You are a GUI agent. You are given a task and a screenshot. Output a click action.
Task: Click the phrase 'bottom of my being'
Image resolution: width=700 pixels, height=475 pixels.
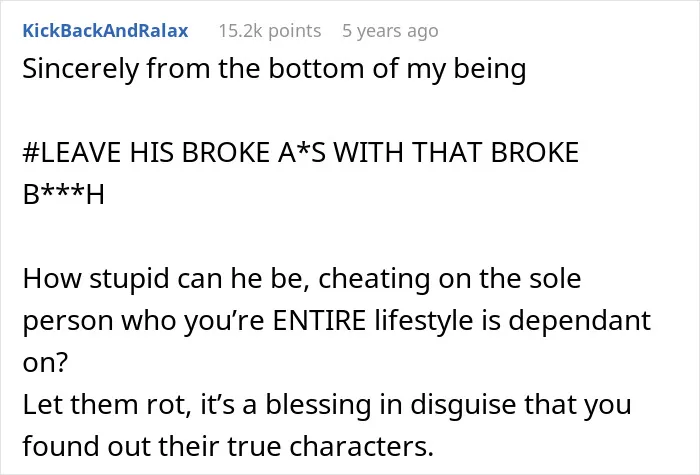(397, 70)
